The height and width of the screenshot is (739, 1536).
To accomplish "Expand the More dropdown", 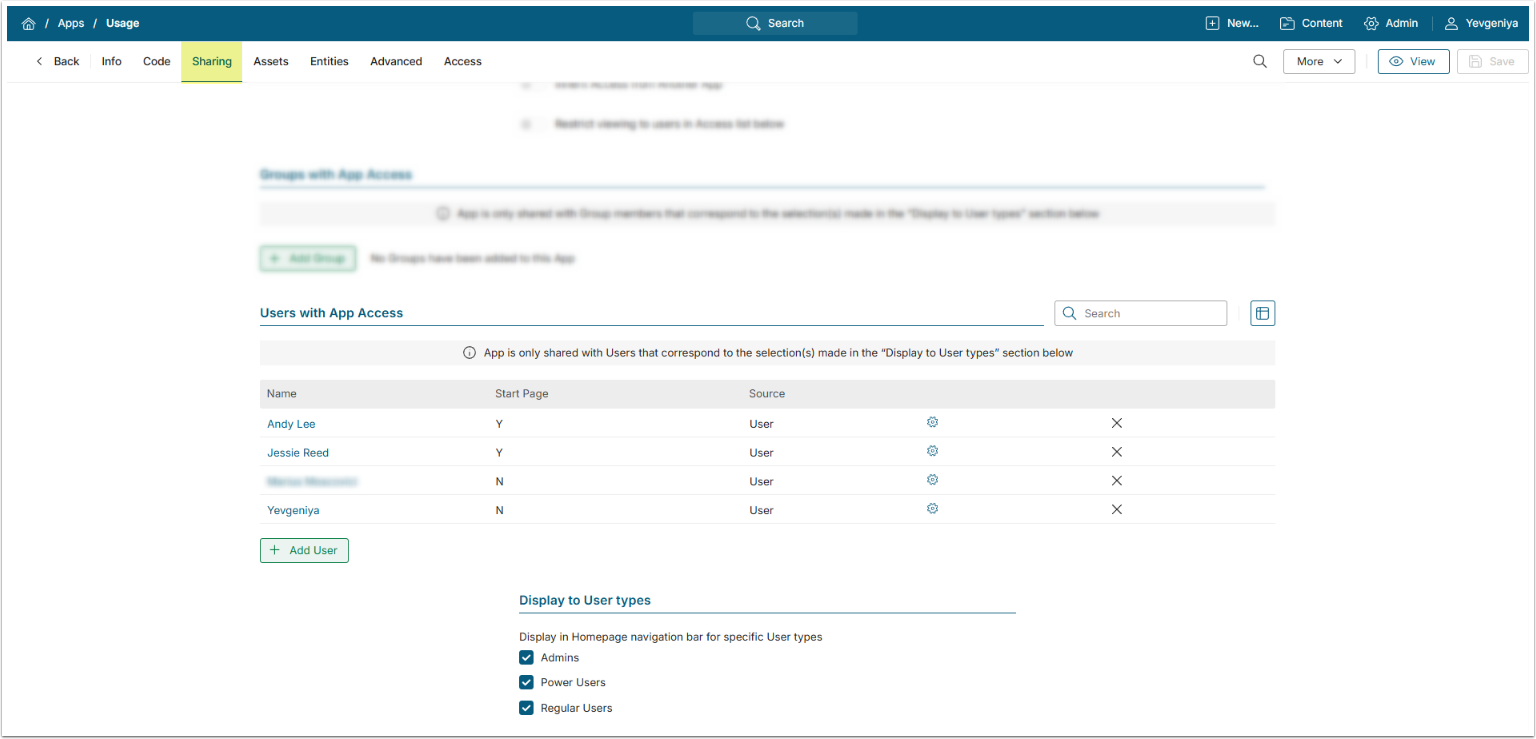I will 1319,62.
